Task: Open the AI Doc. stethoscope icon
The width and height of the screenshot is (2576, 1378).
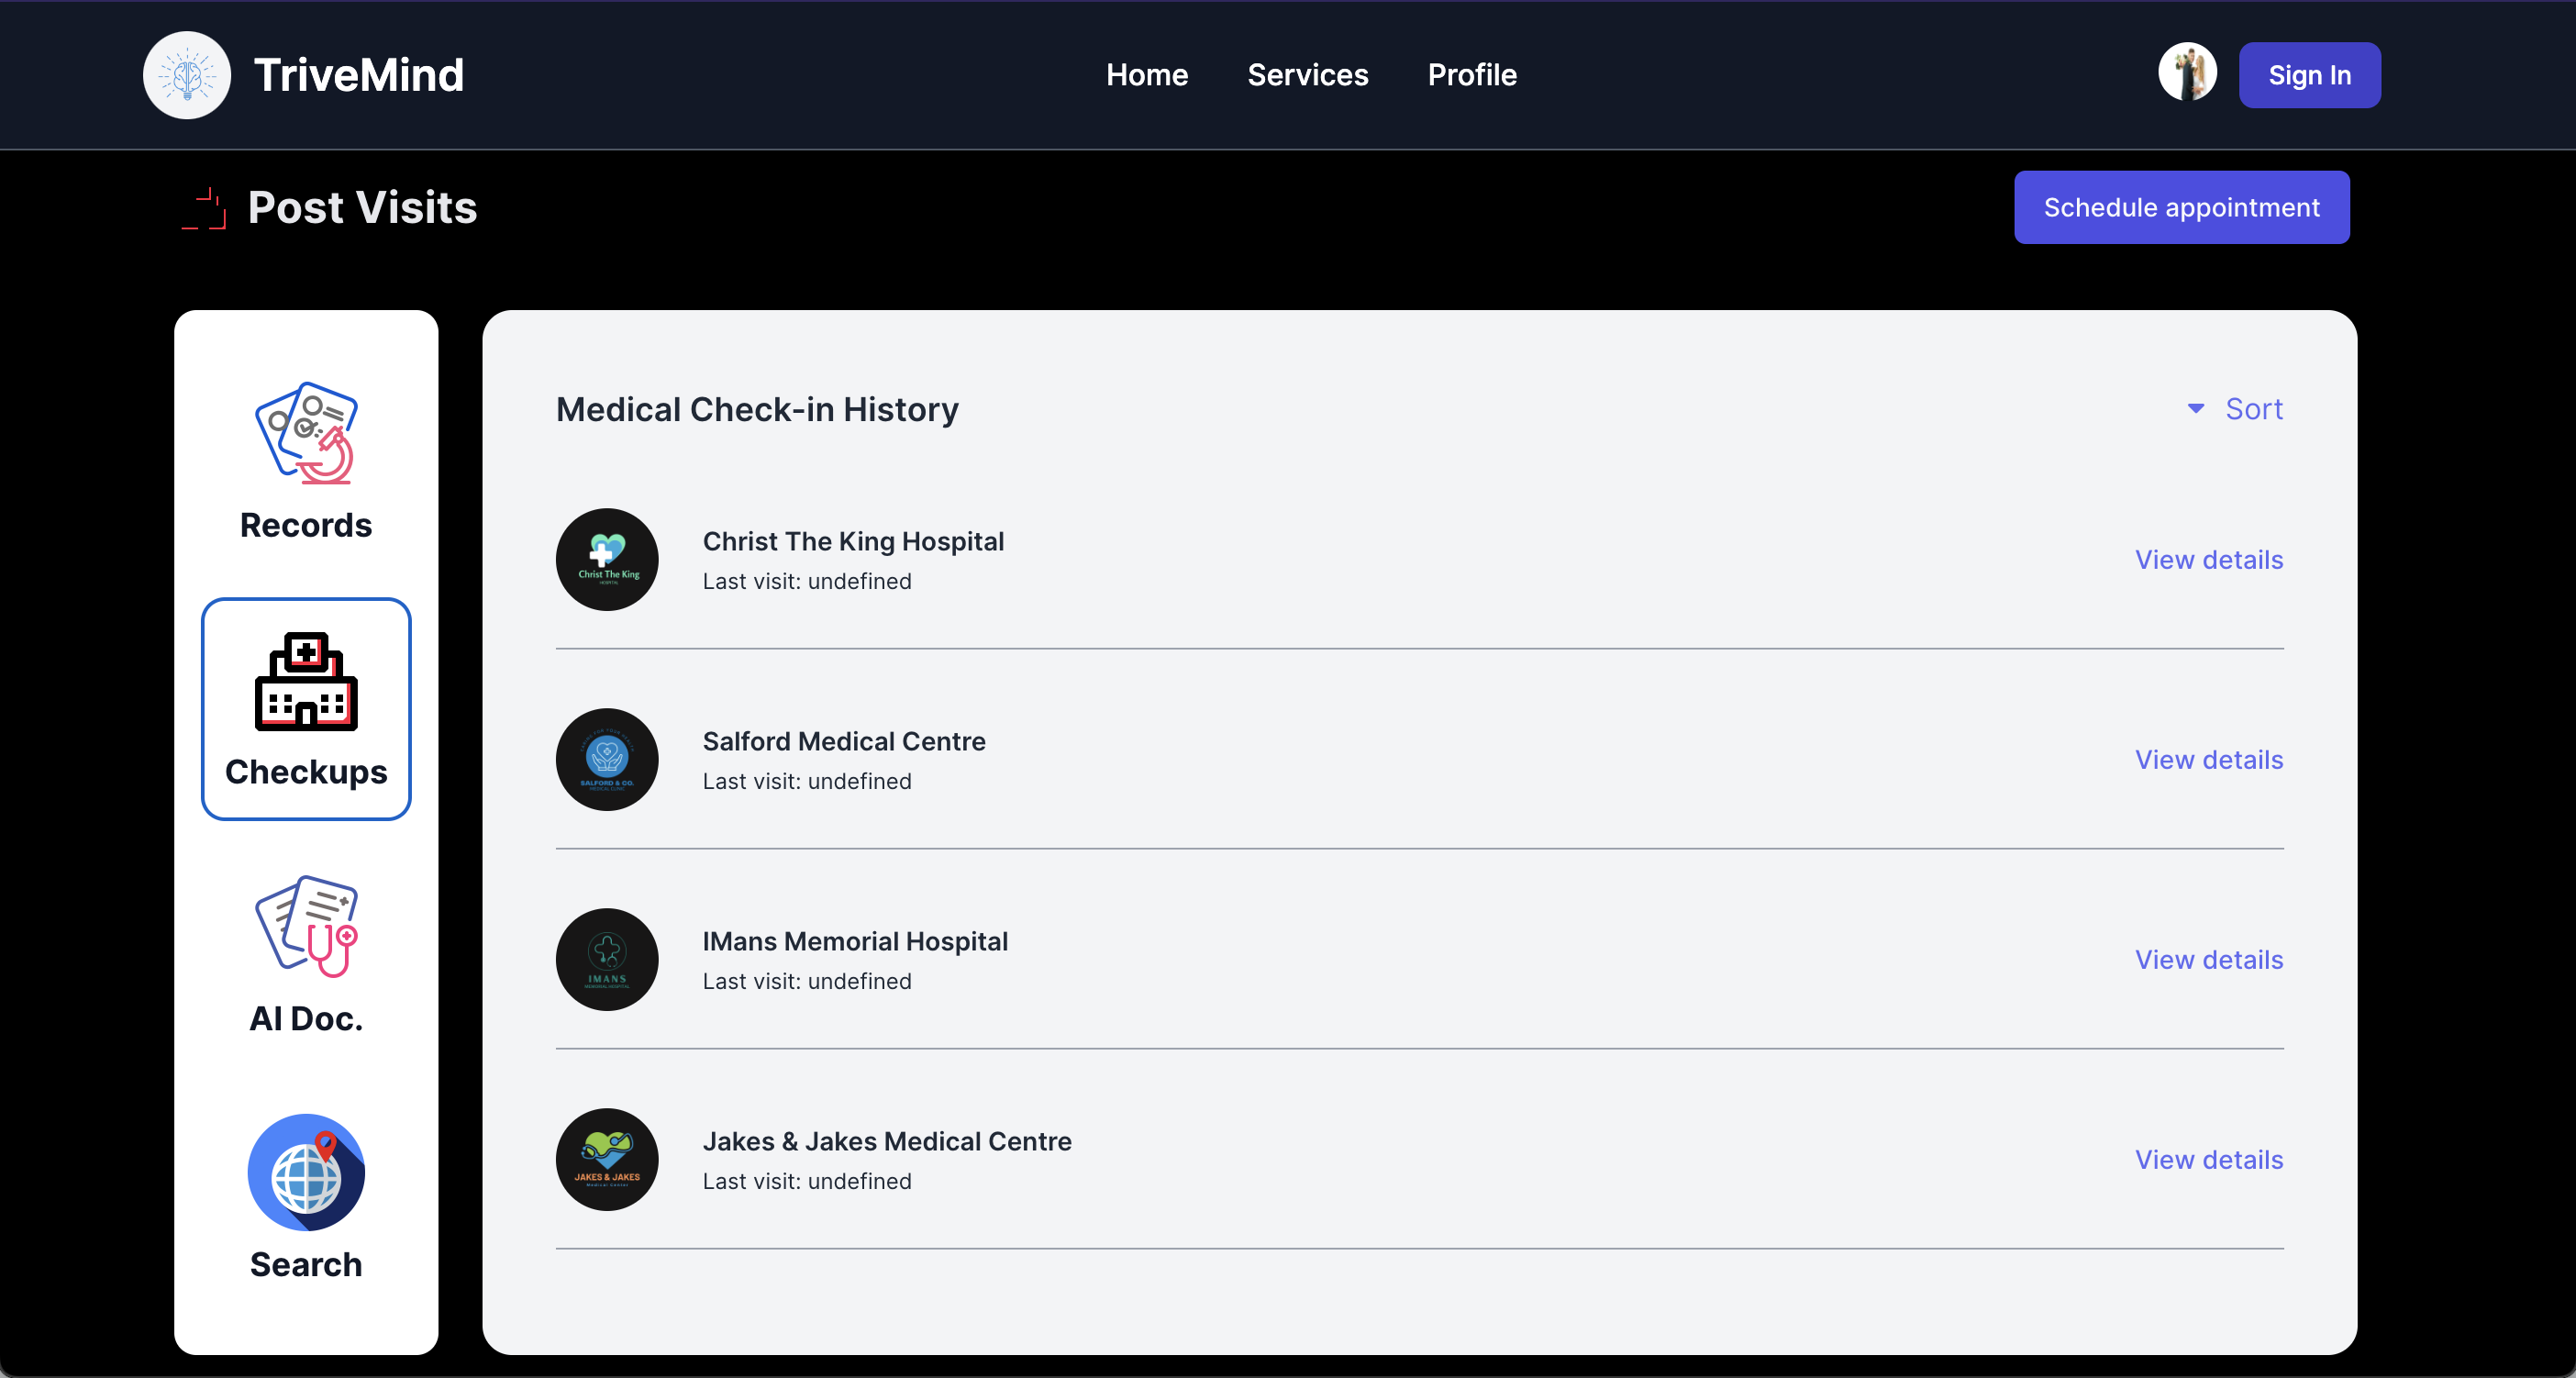Action: (306, 927)
